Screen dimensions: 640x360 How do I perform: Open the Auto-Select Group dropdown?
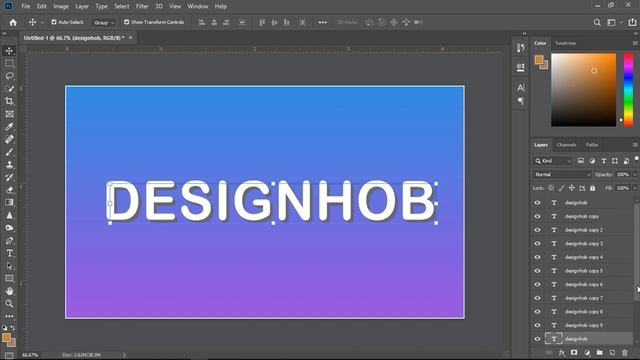point(103,22)
